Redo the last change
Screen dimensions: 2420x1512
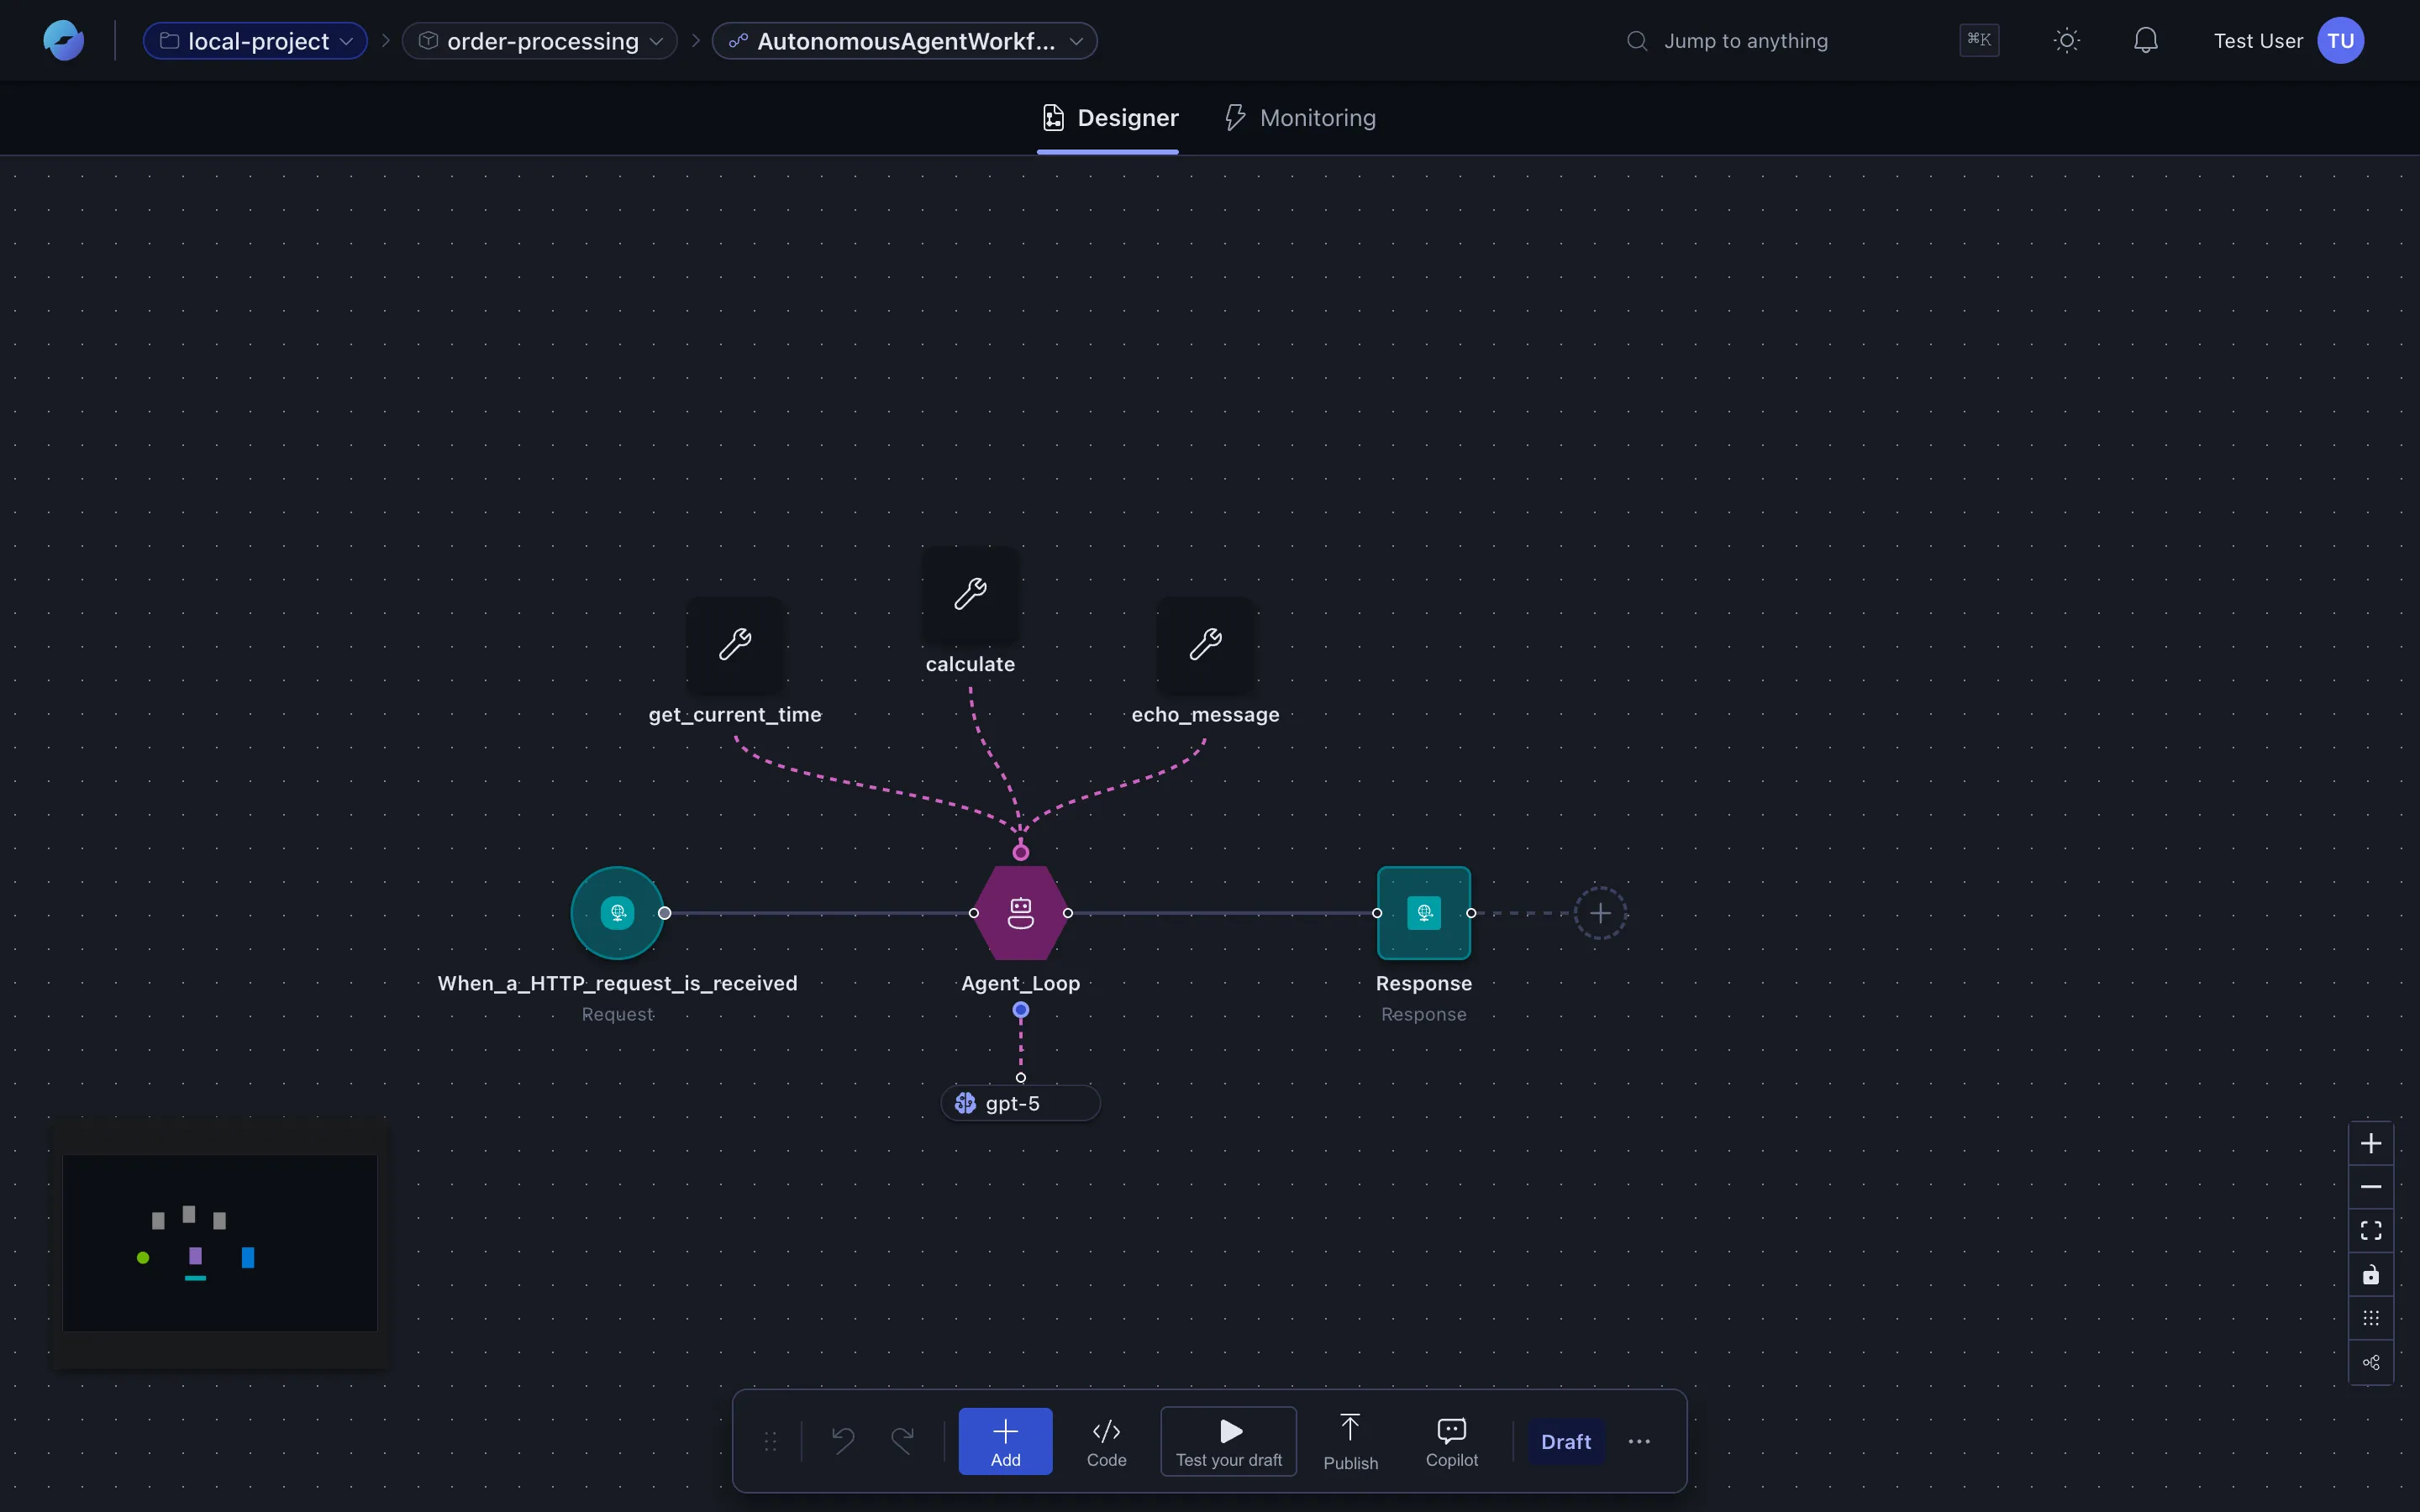(x=902, y=1441)
